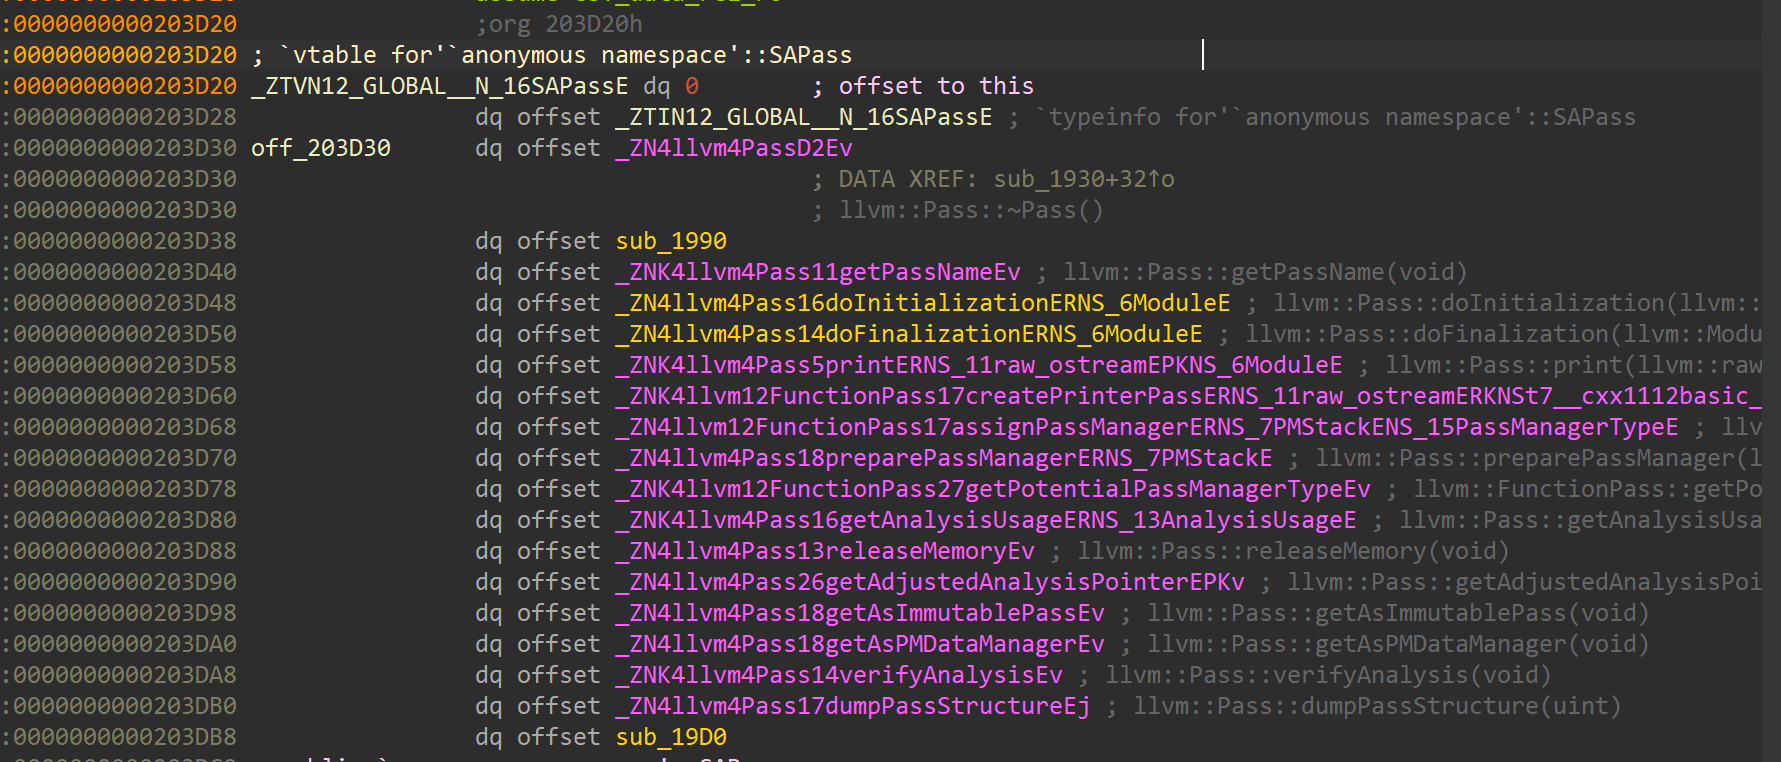The image size is (1781, 762).
Task: Click the _ZTVN12_GLOBAL__N_16SAPassE vtable label
Action: click(x=440, y=86)
